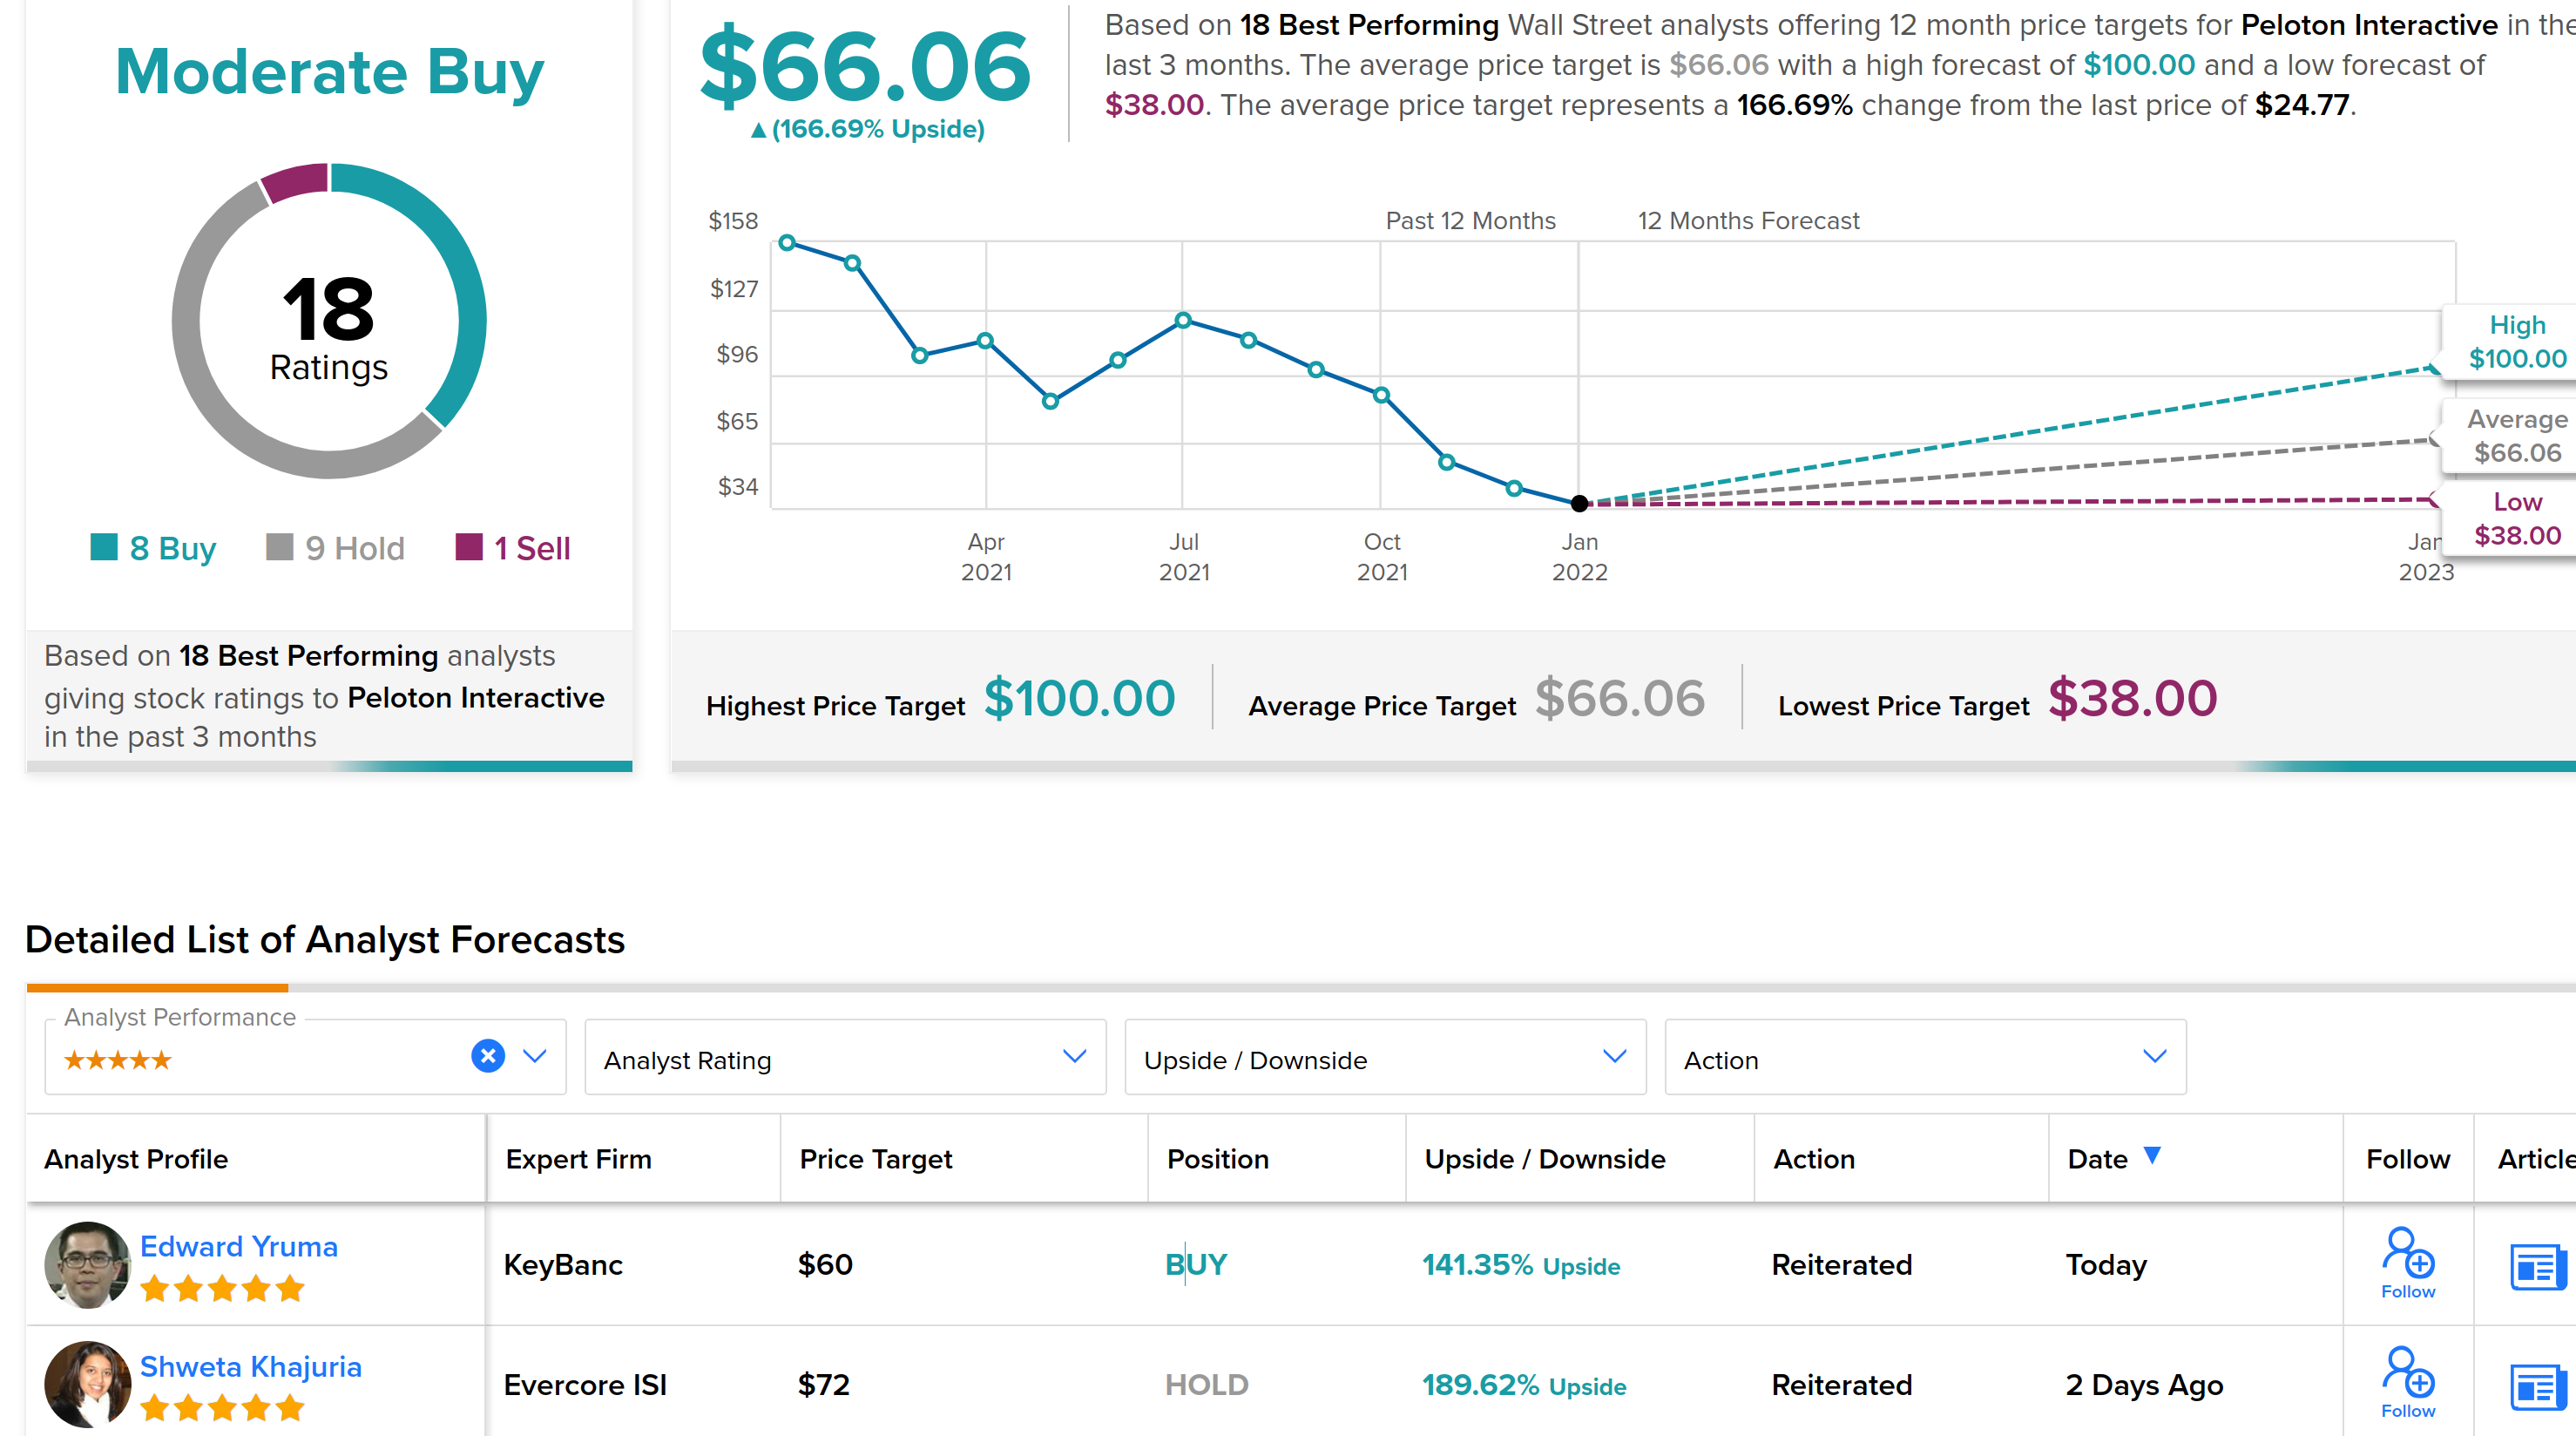Click Shweta Khajuria's profile photo
The height and width of the screenshot is (1436, 2576).
(87, 1384)
